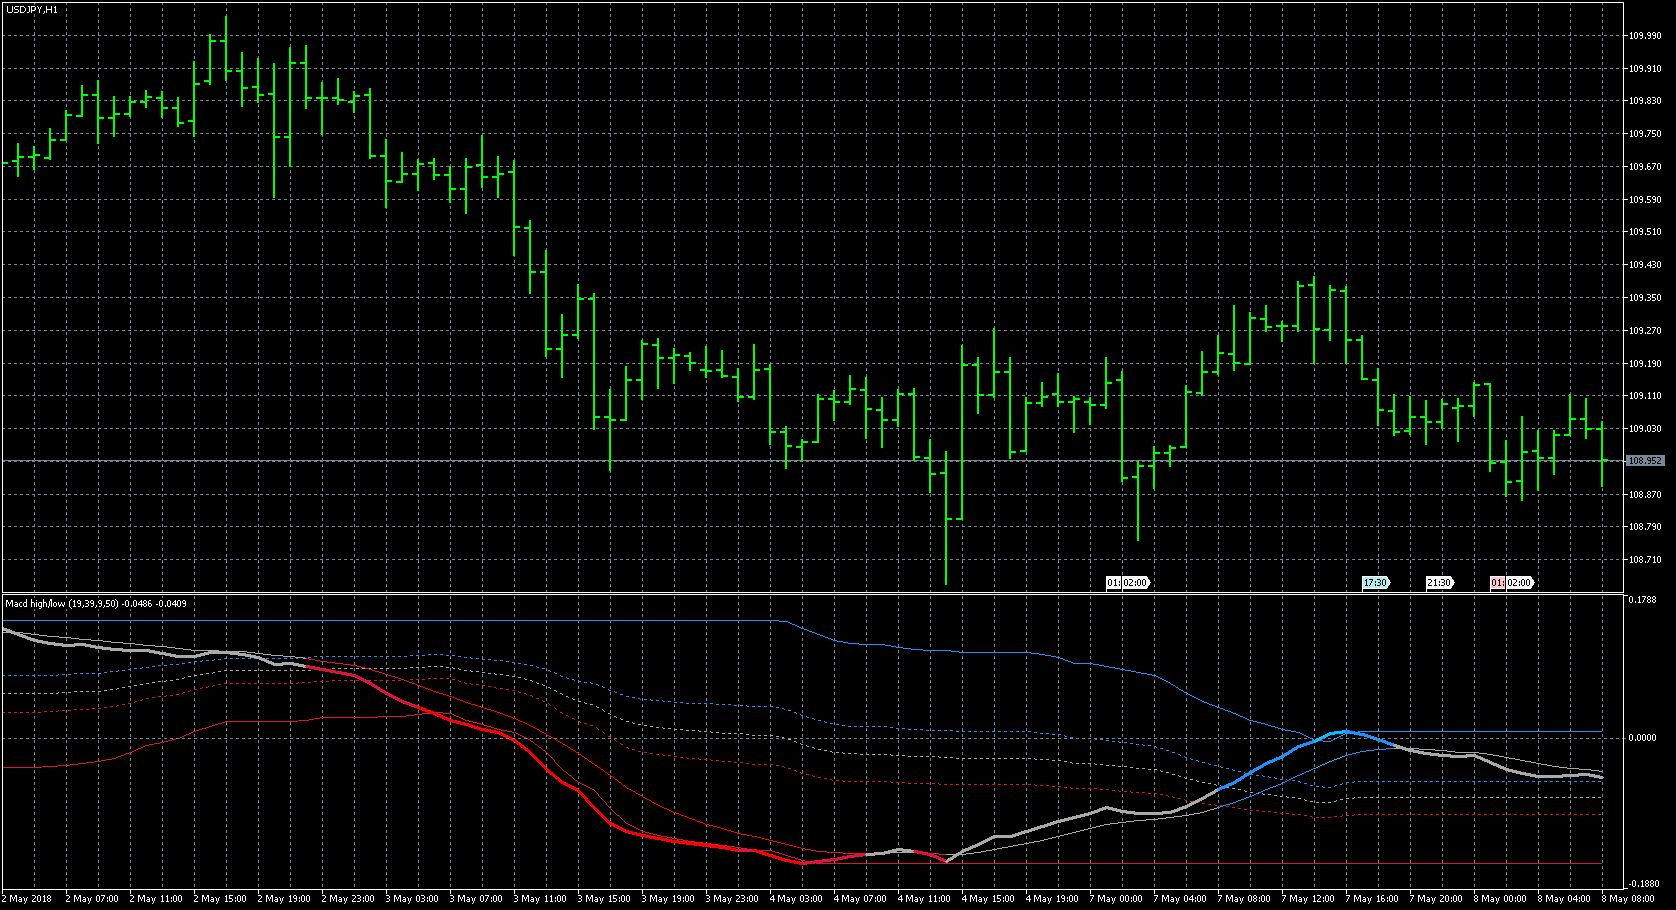
Task: Select the cyan 17:30 event marker
Action: point(1376,583)
